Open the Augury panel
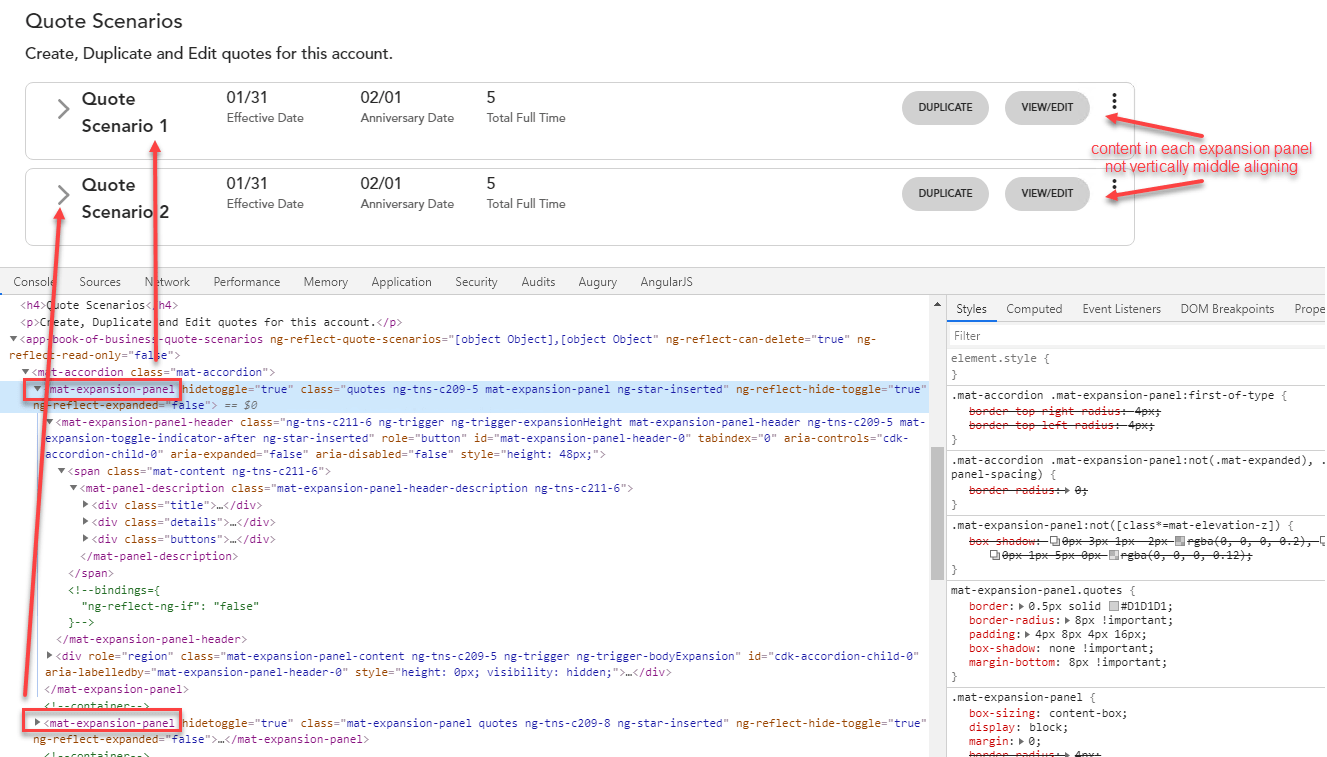The height and width of the screenshot is (757, 1327). (597, 281)
